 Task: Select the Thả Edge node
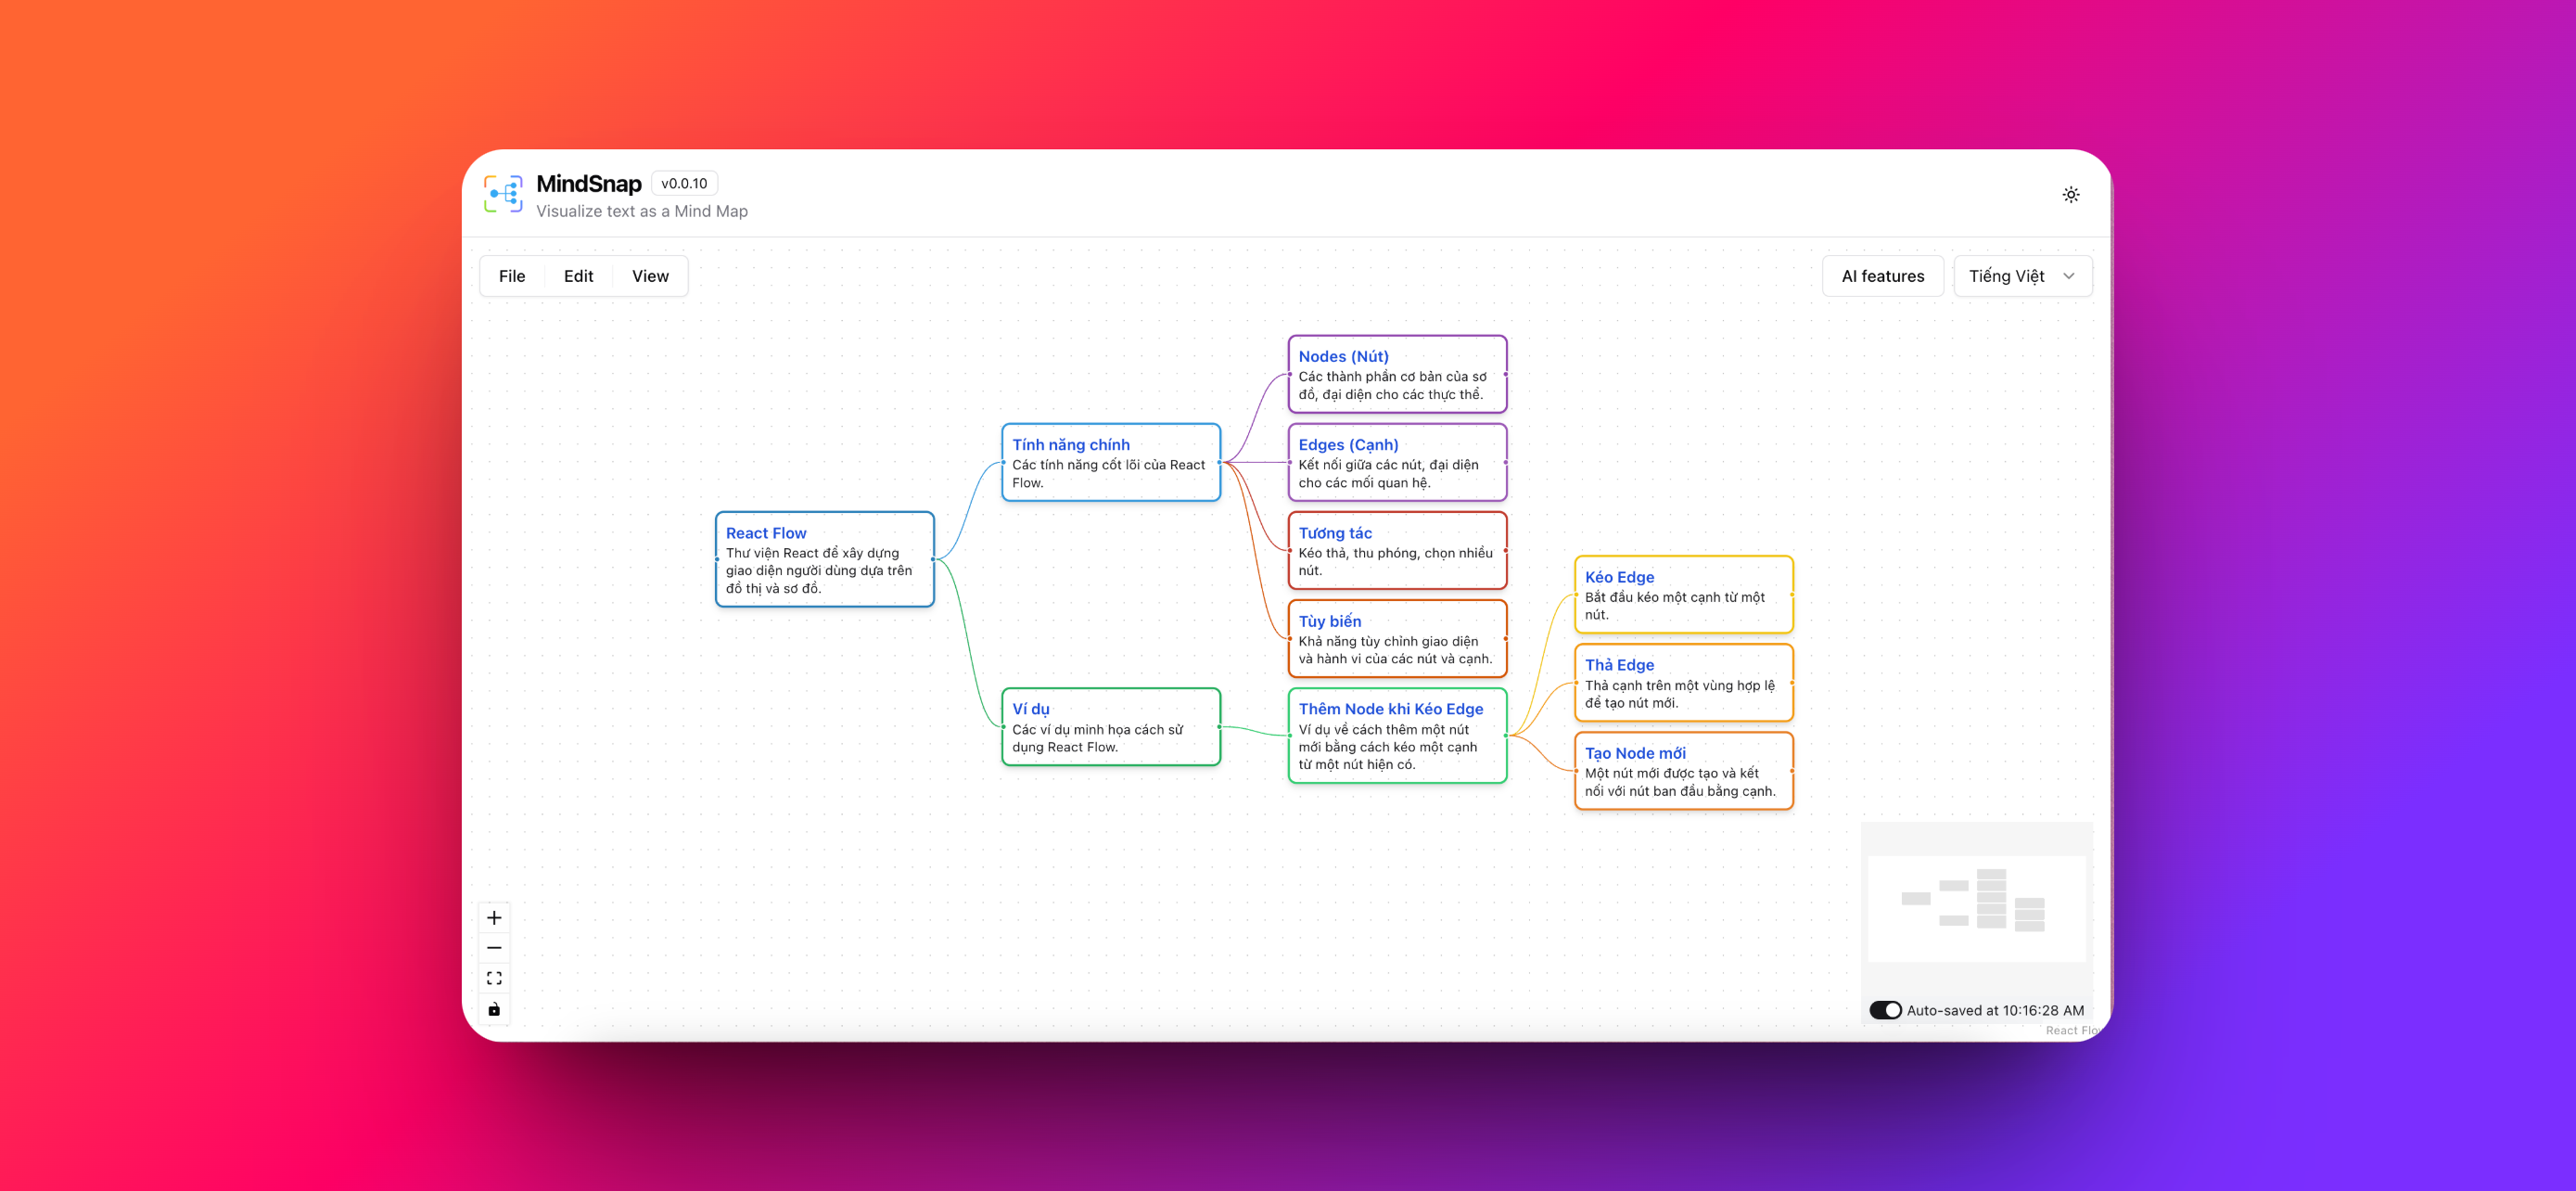(x=1683, y=682)
